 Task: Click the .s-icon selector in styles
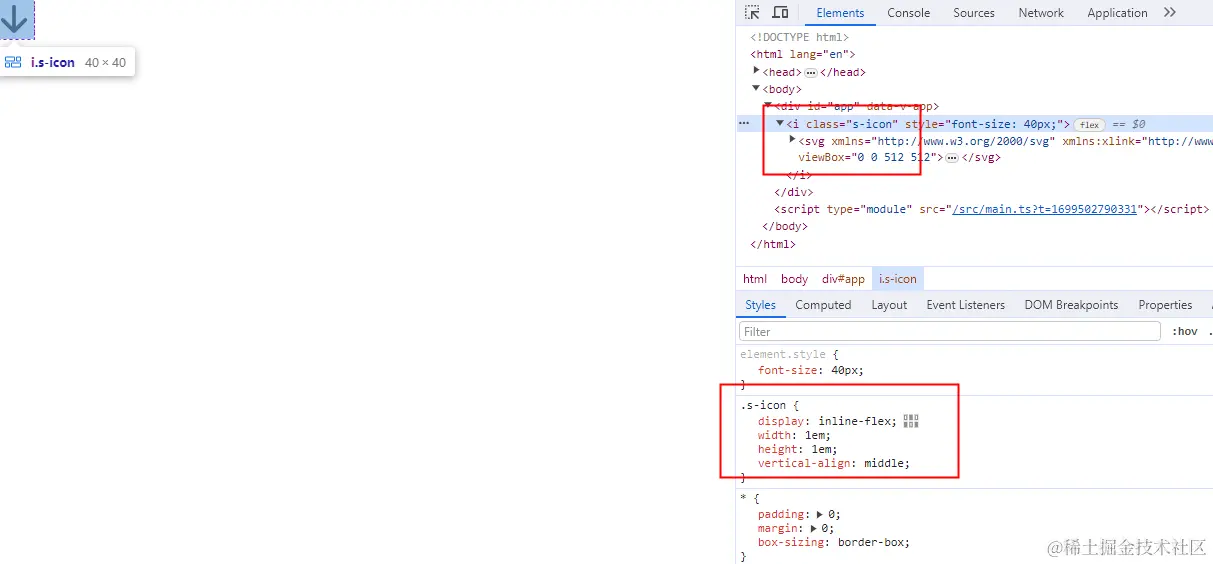[763, 405]
